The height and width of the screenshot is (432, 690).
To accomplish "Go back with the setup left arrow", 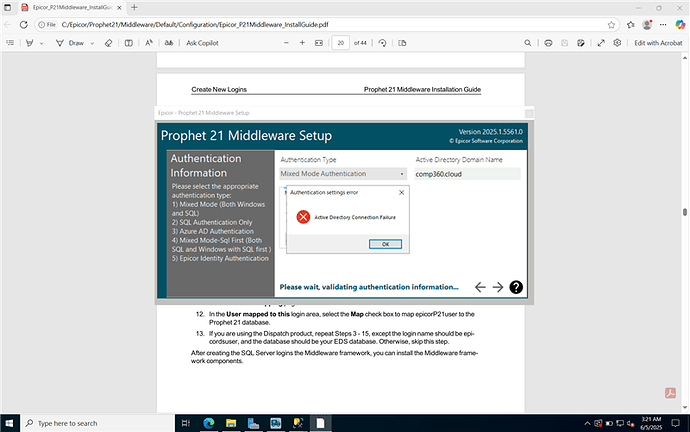I will (480, 287).
